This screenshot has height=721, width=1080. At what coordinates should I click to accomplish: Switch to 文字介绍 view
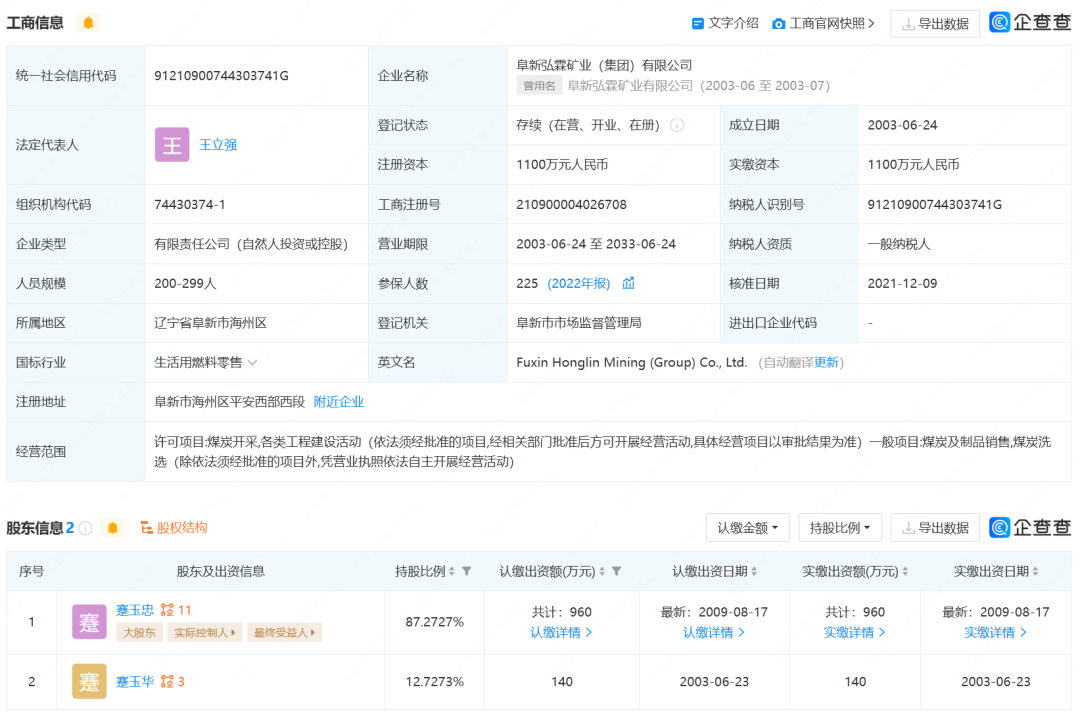click(724, 22)
